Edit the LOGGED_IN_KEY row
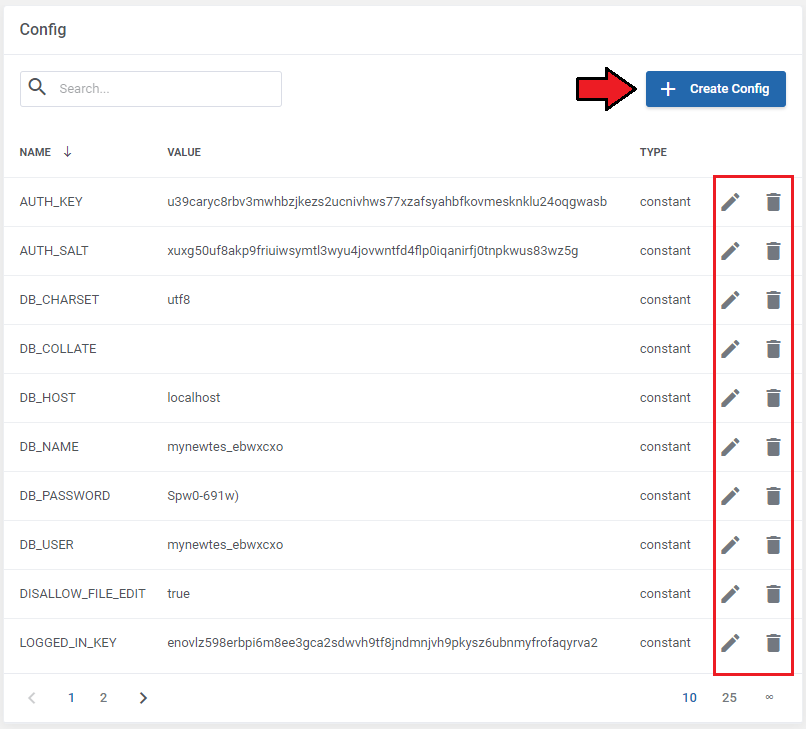Viewport: 806px width, 729px height. tap(730, 643)
